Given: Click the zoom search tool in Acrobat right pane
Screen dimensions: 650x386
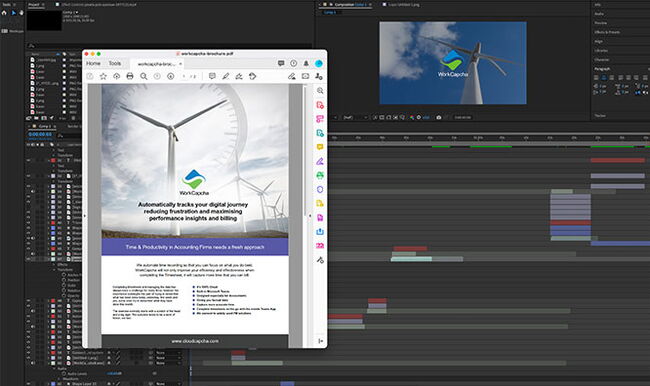Looking at the screenshot, I should [x=320, y=90].
